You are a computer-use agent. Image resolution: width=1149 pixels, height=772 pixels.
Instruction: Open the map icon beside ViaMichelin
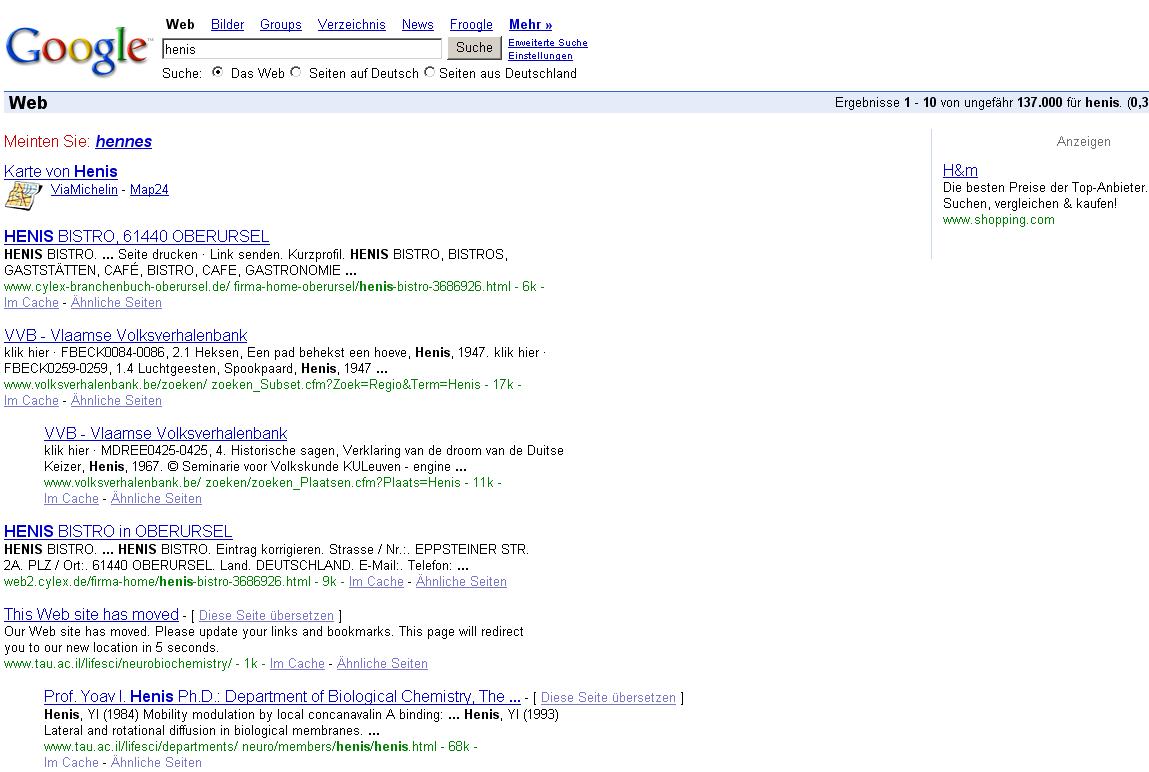pos(23,196)
